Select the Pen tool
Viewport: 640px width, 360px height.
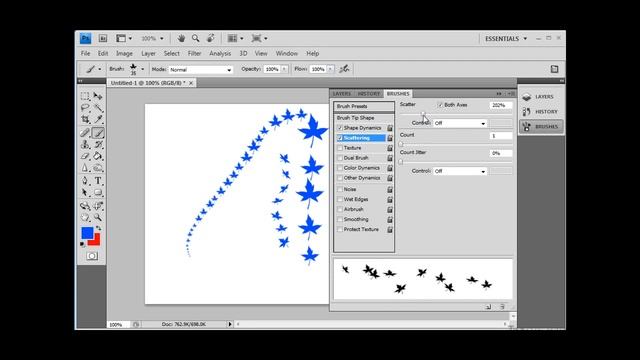tap(85, 181)
